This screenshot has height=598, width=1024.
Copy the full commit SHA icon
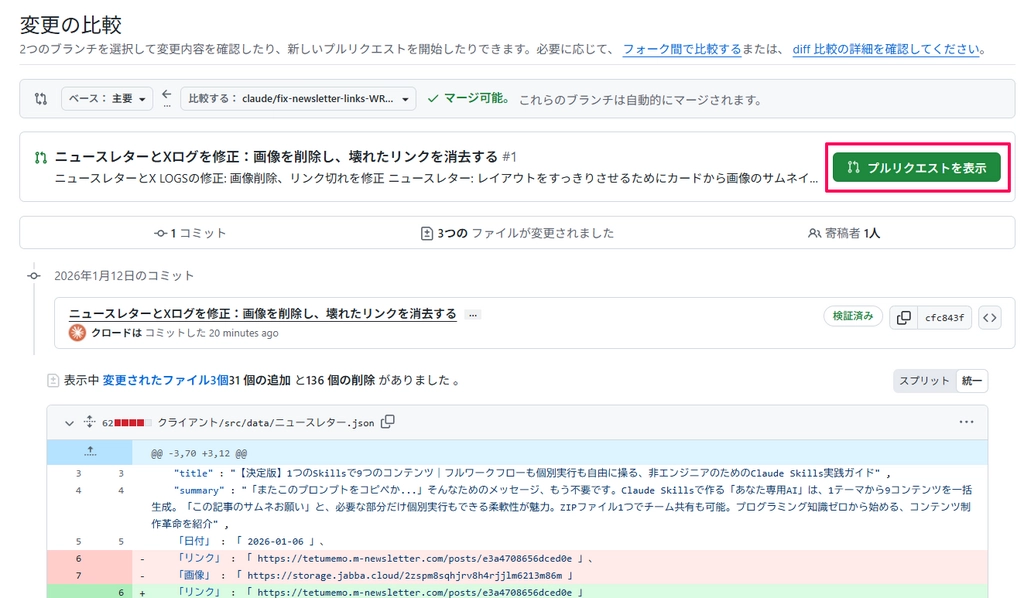(904, 318)
